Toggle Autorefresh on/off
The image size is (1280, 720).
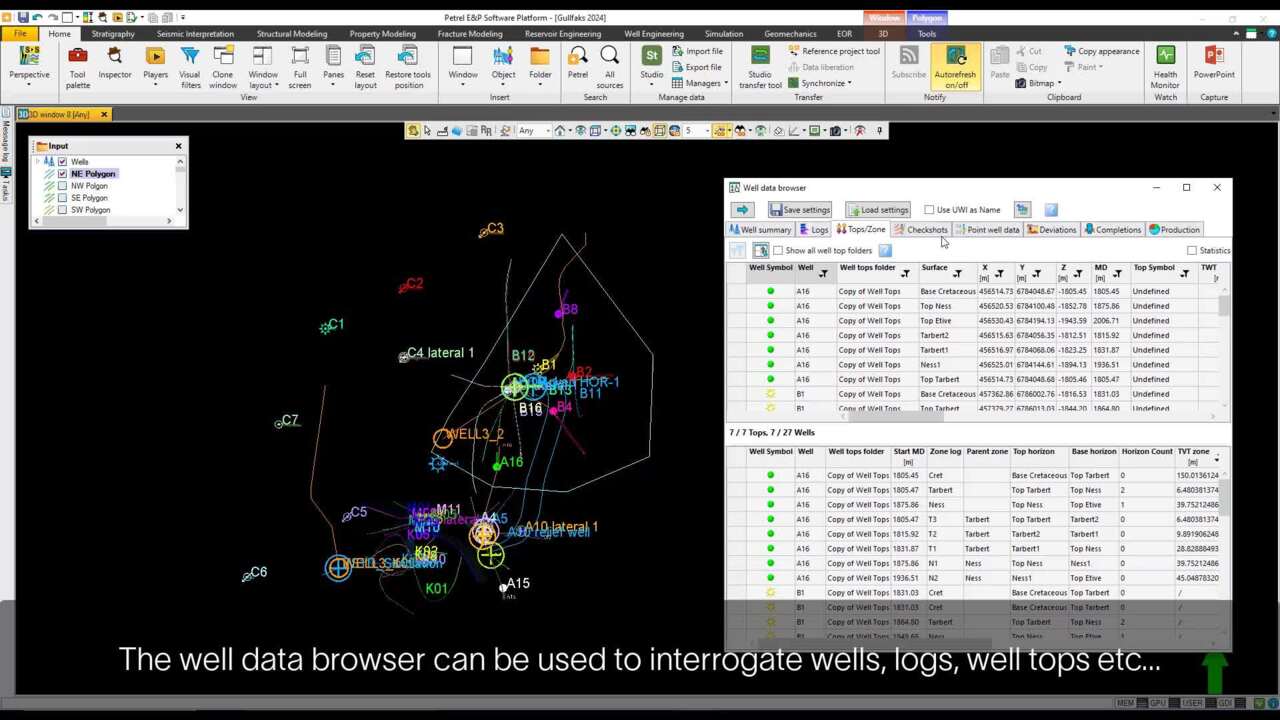point(955,67)
